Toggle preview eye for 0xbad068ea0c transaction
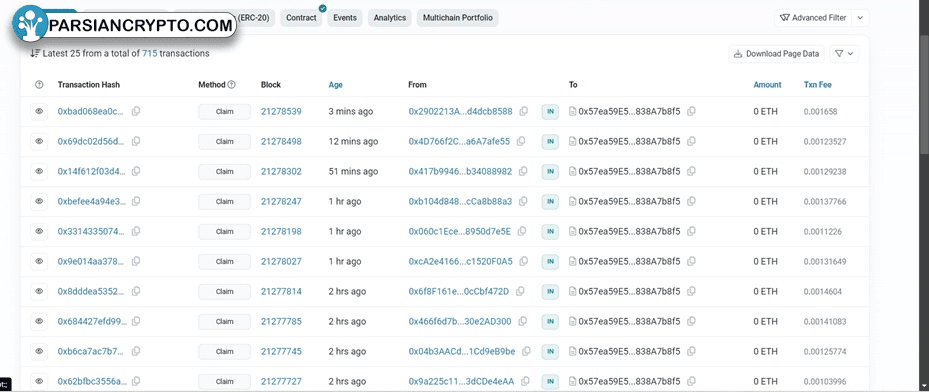Image resolution: width=929 pixels, height=392 pixels. [39, 111]
